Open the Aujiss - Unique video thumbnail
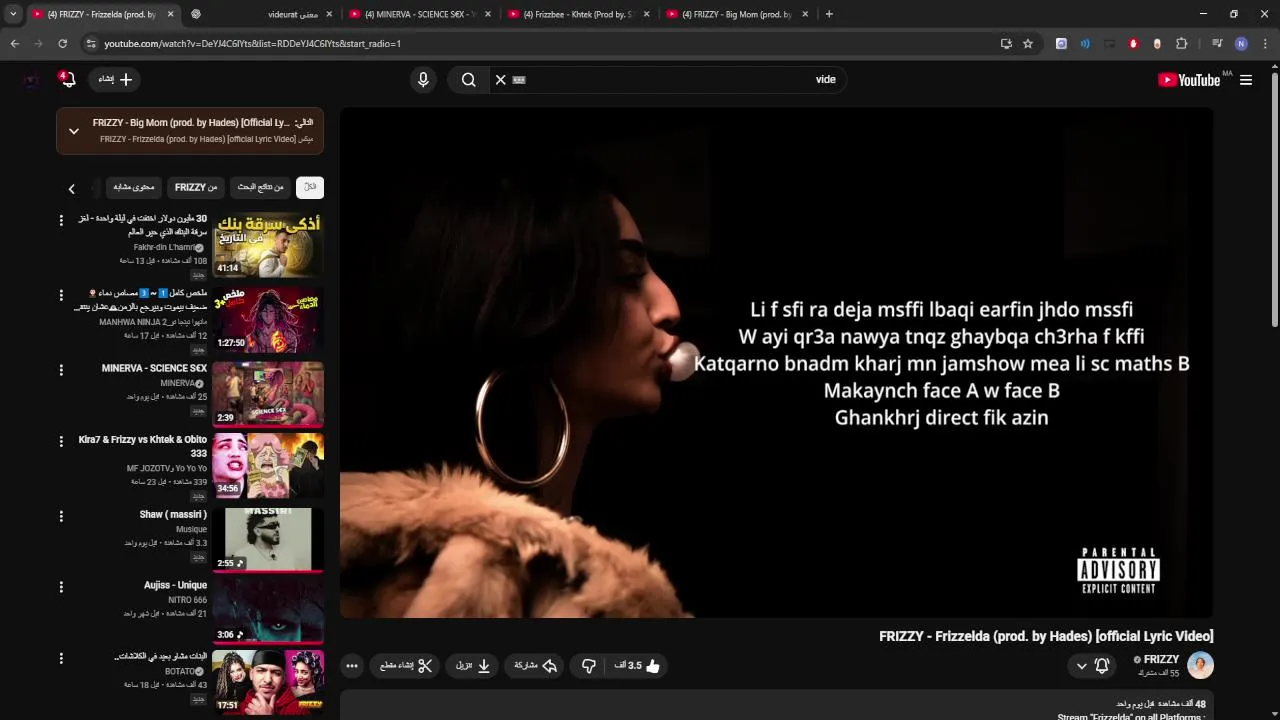 point(268,611)
